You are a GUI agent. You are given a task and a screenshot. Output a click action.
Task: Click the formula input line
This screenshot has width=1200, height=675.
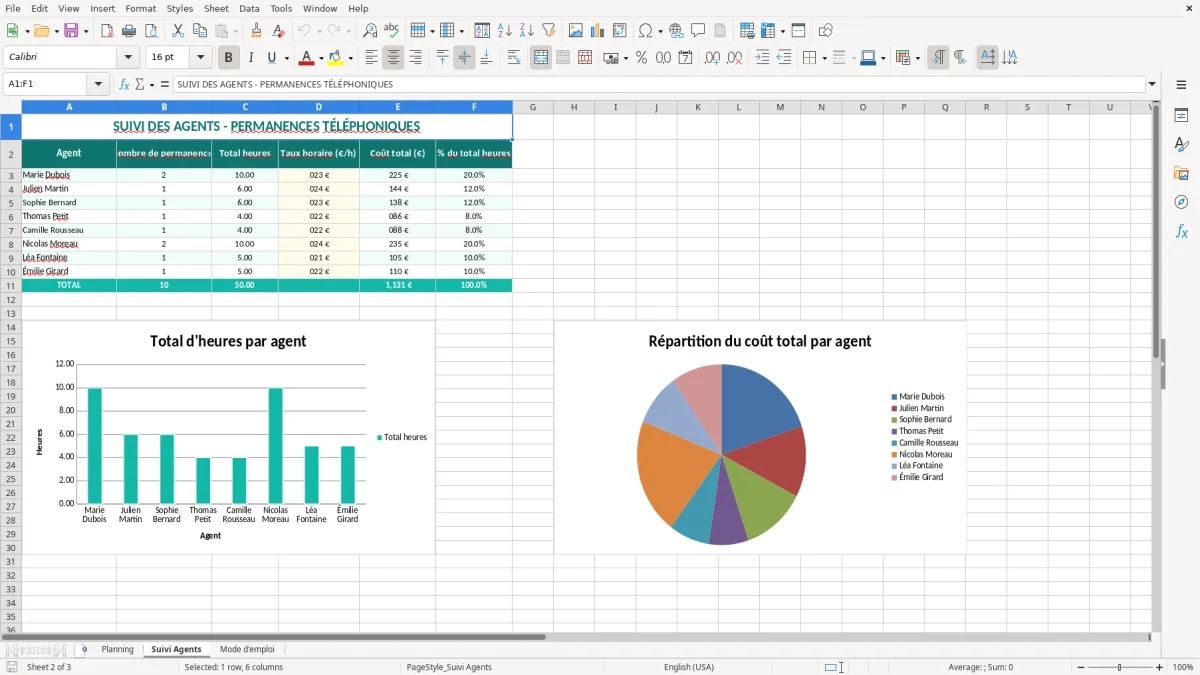[658, 84]
